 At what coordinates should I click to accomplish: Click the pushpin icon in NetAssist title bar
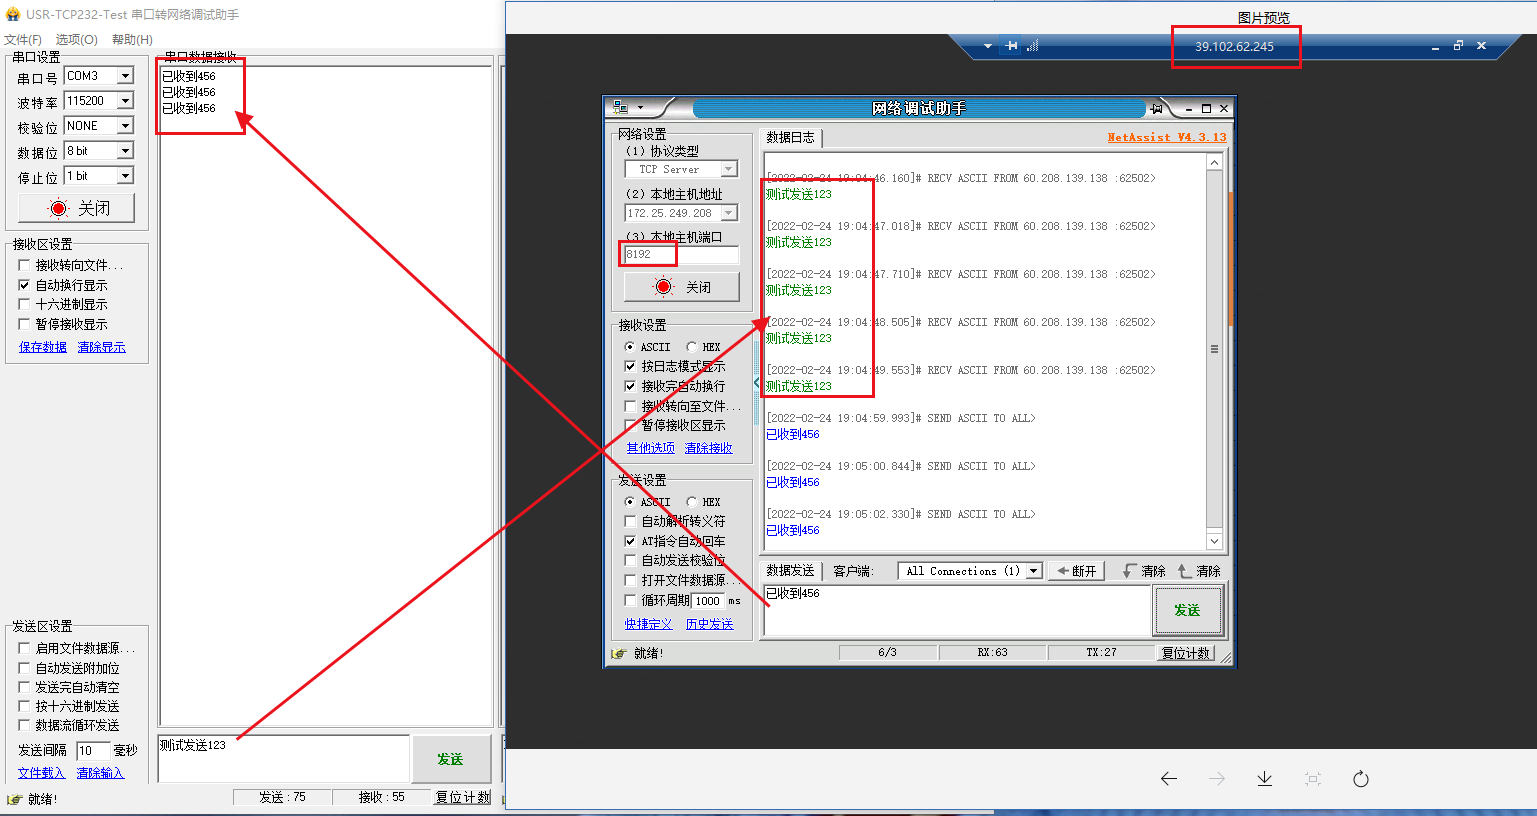point(1157,108)
